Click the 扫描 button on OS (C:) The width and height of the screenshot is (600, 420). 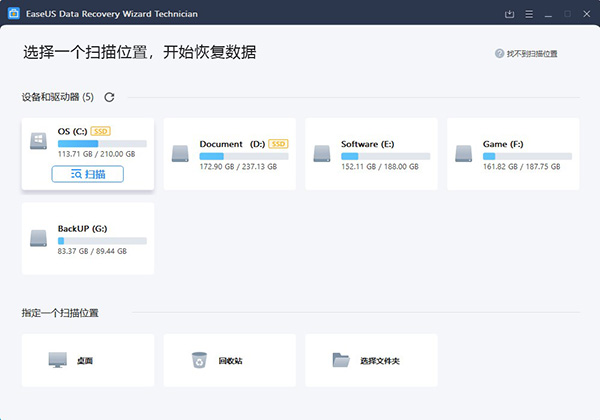[x=88, y=174]
